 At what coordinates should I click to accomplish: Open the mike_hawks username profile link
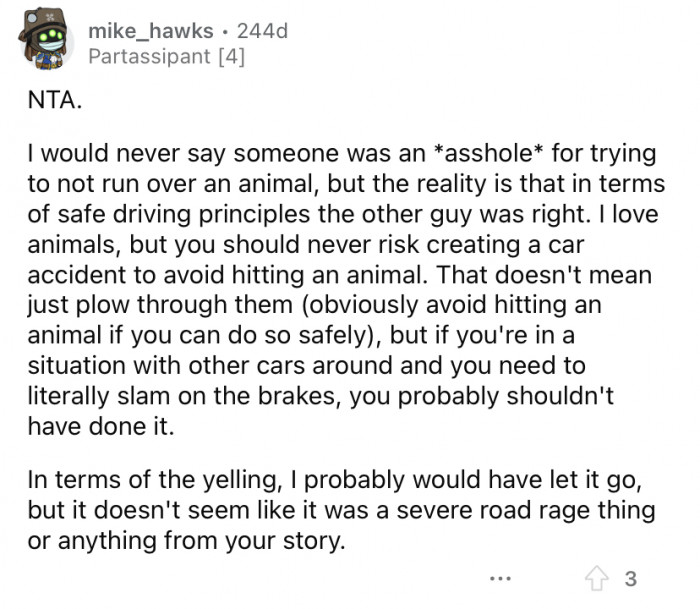tap(151, 32)
